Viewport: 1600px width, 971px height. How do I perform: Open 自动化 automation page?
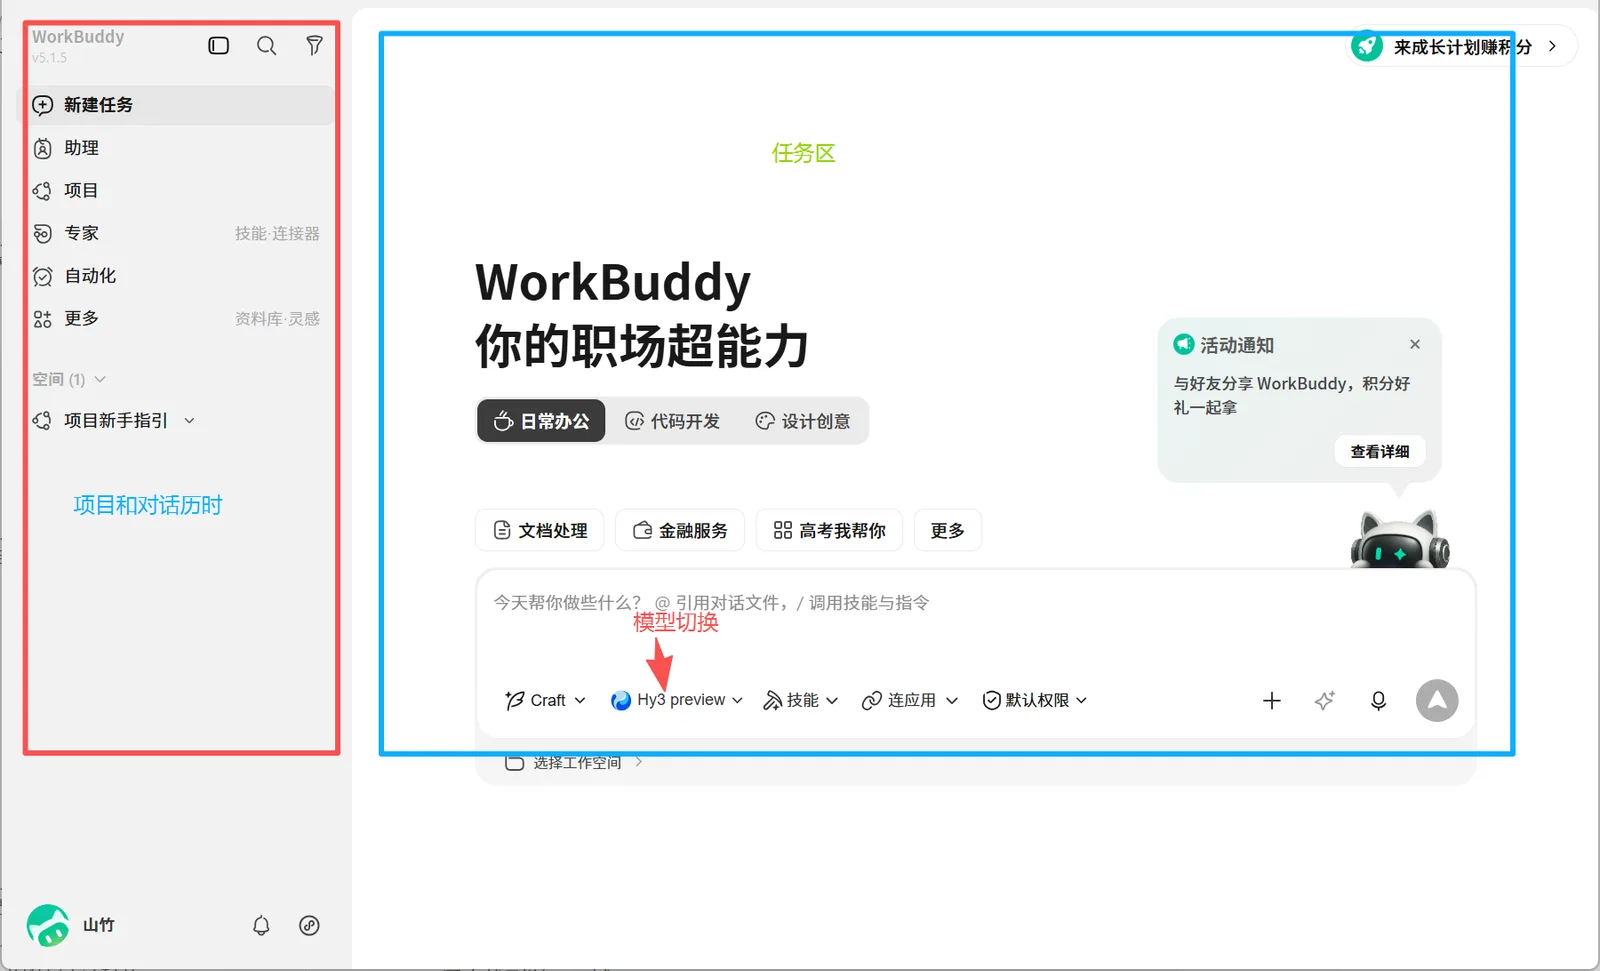click(x=177, y=276)
